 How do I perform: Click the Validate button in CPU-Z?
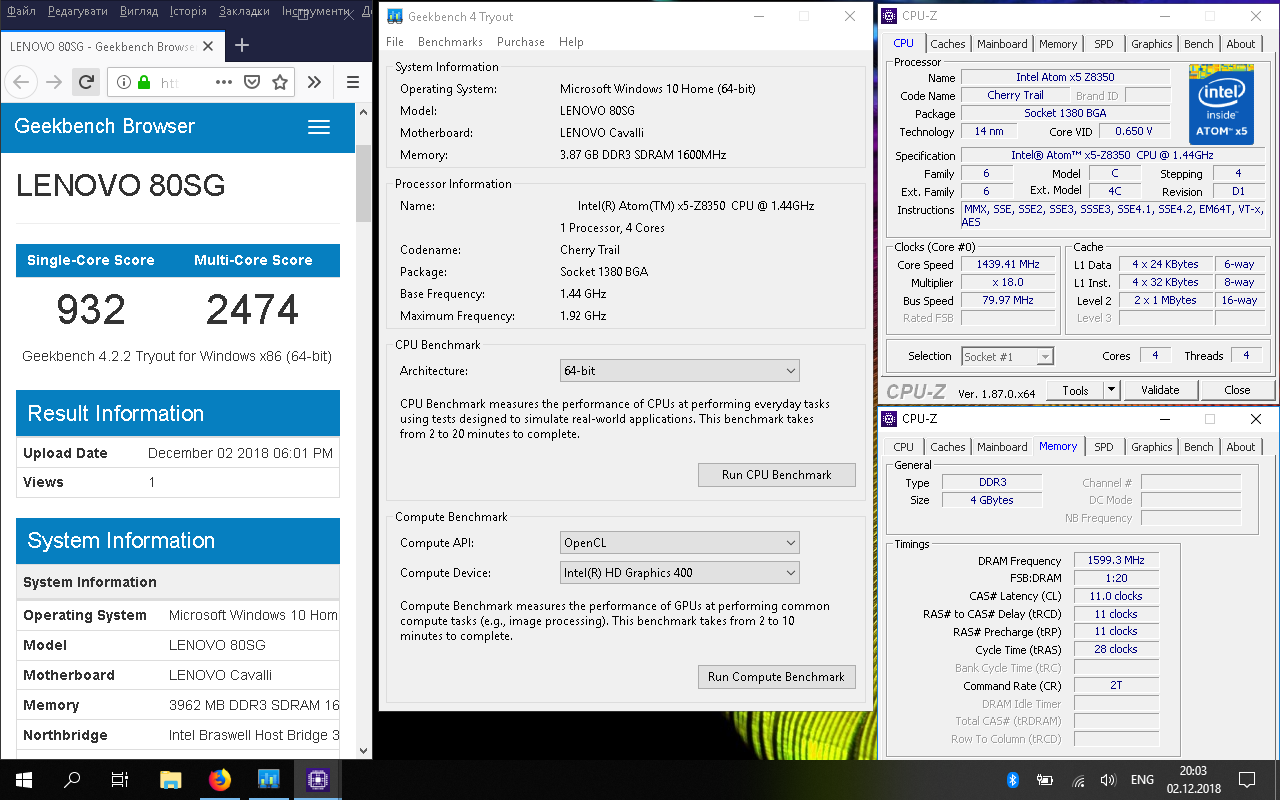pyautogui.click(x=1160, y=390)
